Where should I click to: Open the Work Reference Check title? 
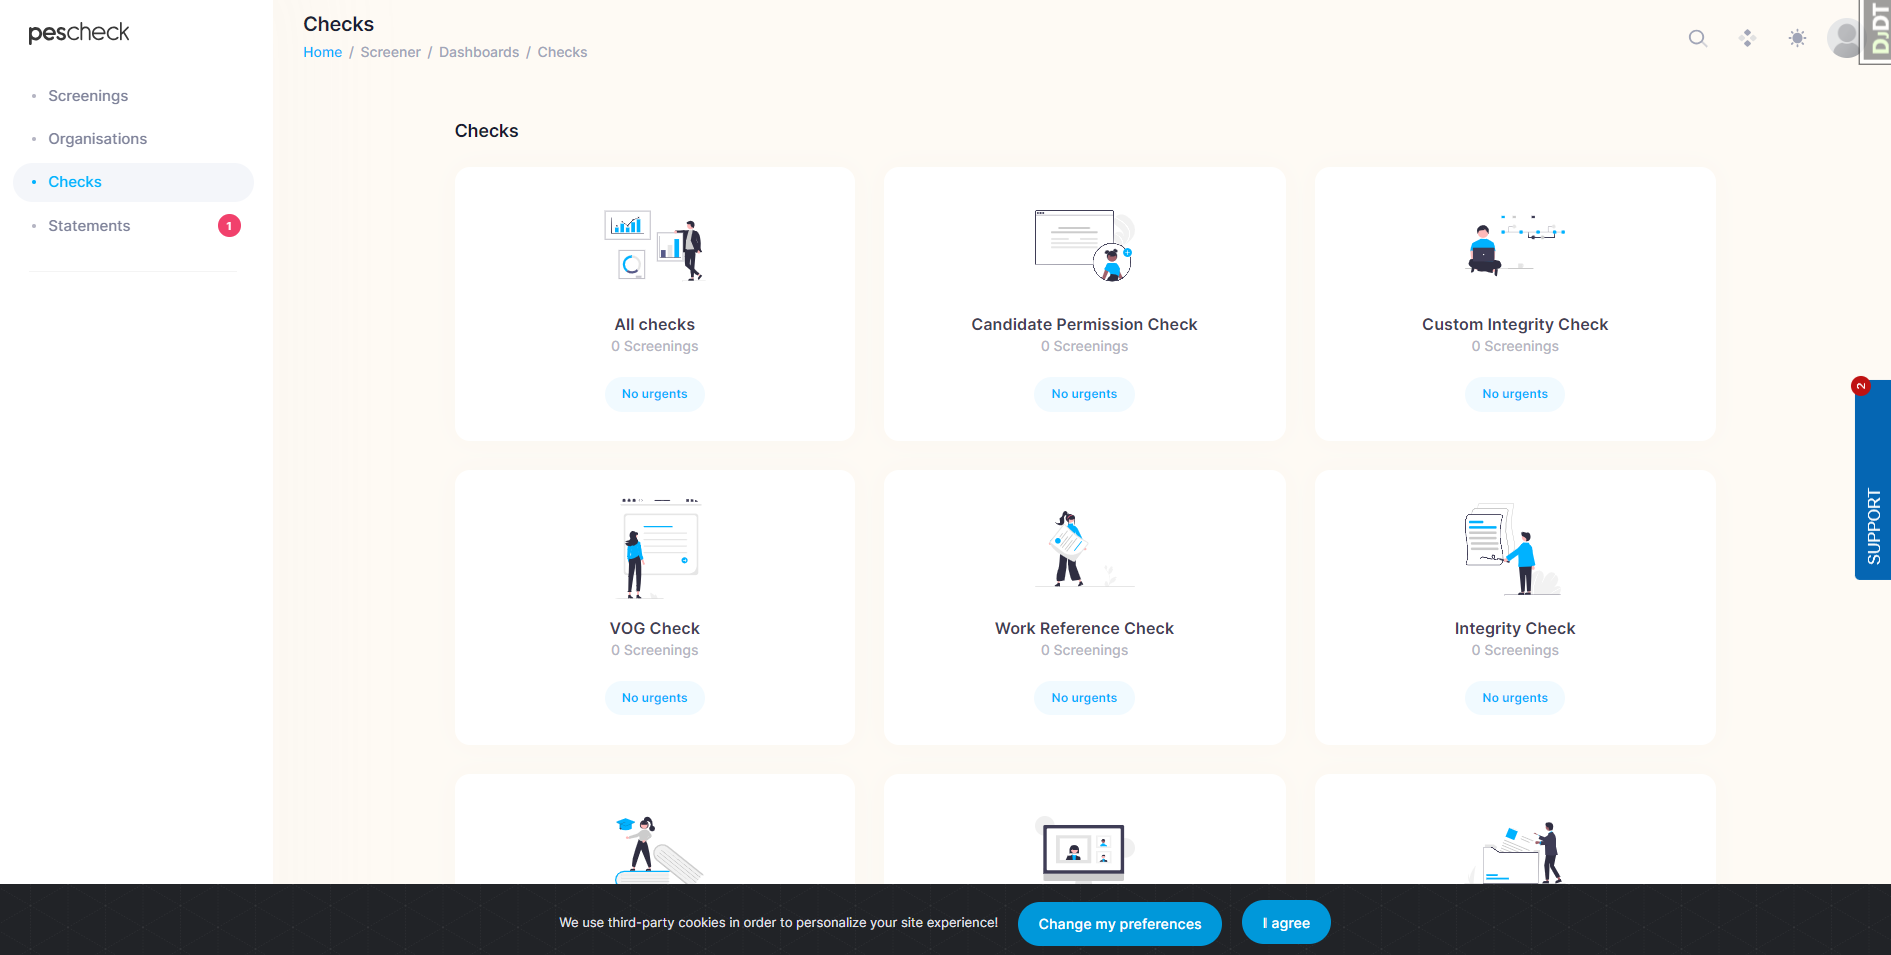point(1084,629)
